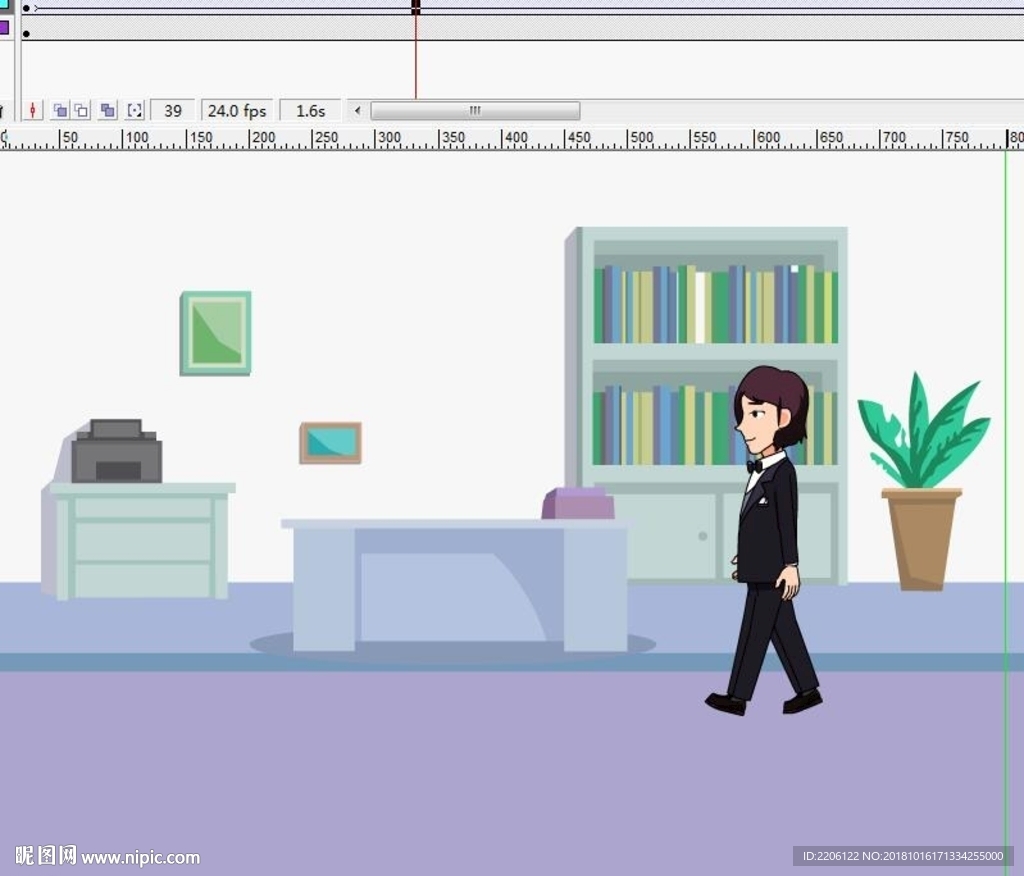
Task: Click the cyan layer outline color swatch
Action: (4, 6)
